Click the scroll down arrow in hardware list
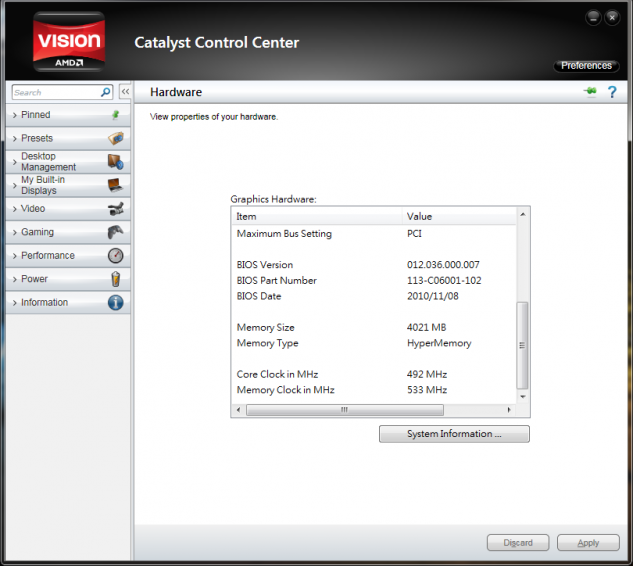640x566 pixels. pos(522,397)
